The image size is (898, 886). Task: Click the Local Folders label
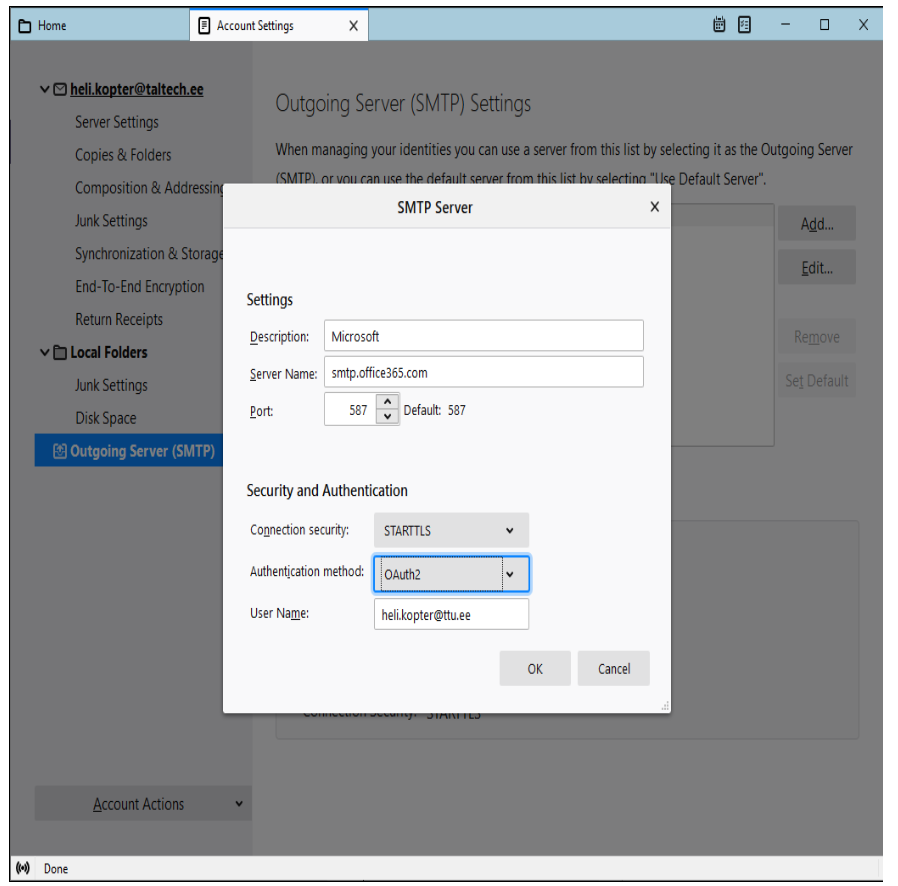109,352
